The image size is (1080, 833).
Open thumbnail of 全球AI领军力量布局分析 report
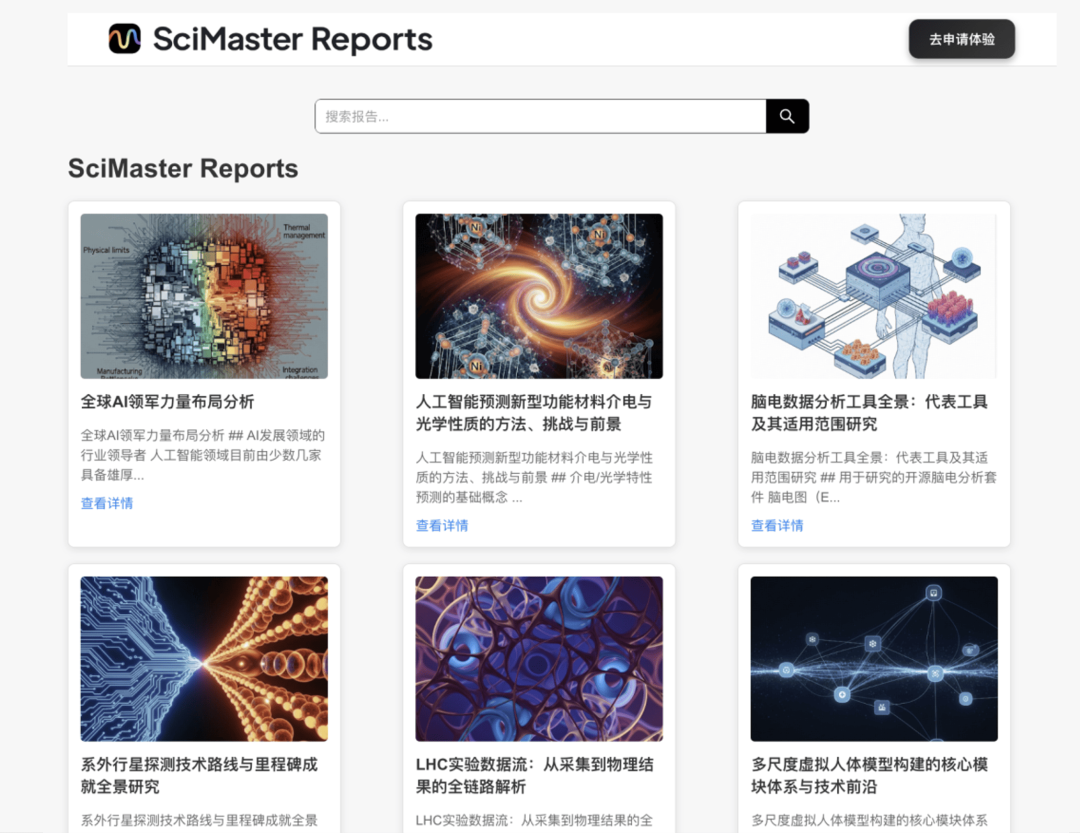pyautogui.click(x=204, y=296)
